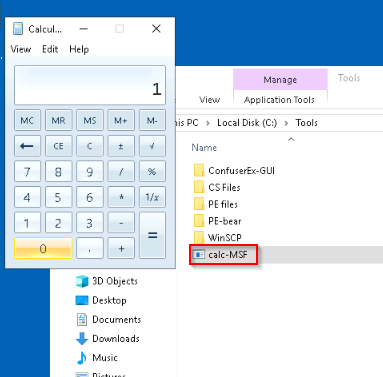Click the 2 digit key
Image resolution: width=383 pixels, height=377 pixels.
pos(58,223)
